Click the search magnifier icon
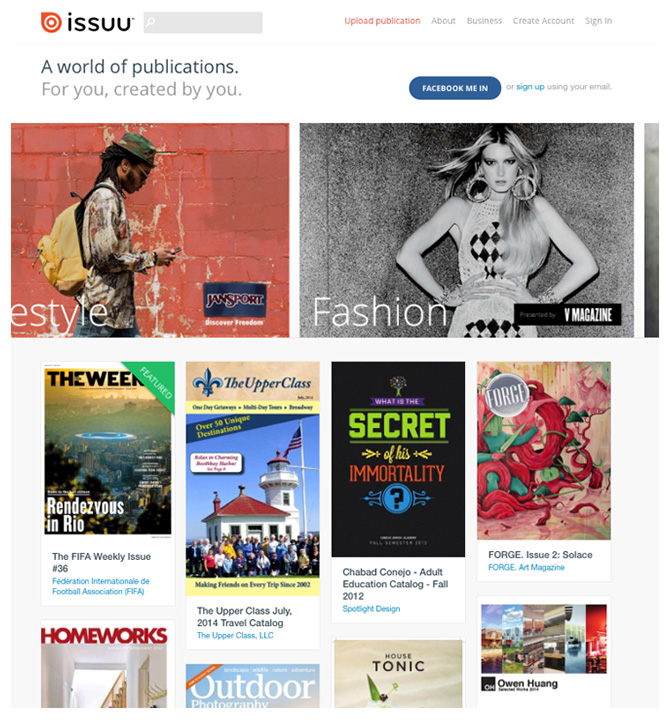The height and width of the screenshot is (720, 670). tap(151, 22)
